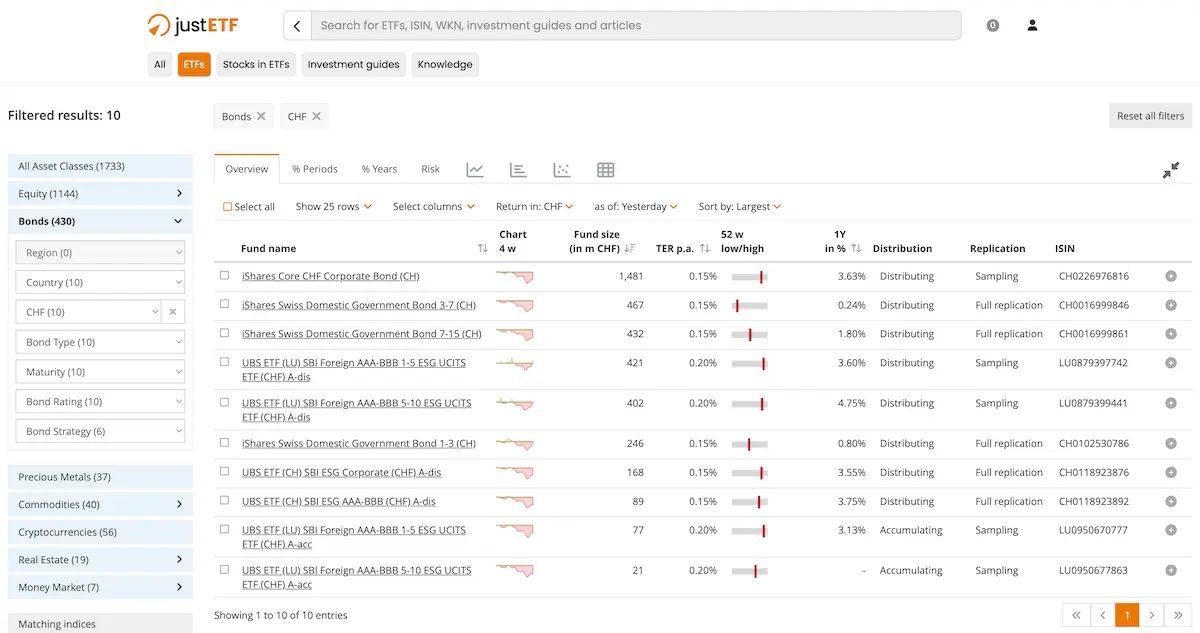
Task: Open the Maturity (10) dropdown
Action: [100, 372]
